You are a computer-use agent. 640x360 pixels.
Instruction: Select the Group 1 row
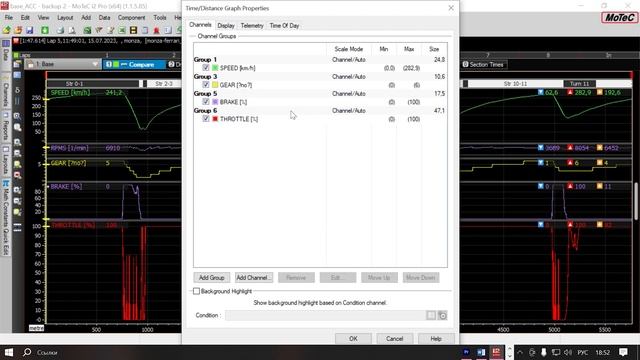(x=320, y=60)
